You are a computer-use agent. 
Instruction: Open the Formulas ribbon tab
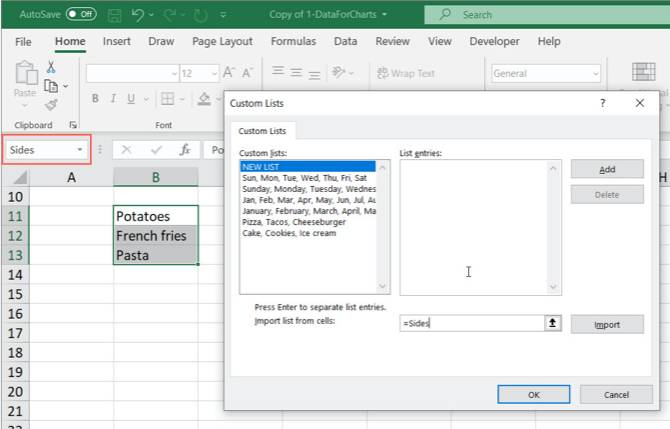pos(293,42)
